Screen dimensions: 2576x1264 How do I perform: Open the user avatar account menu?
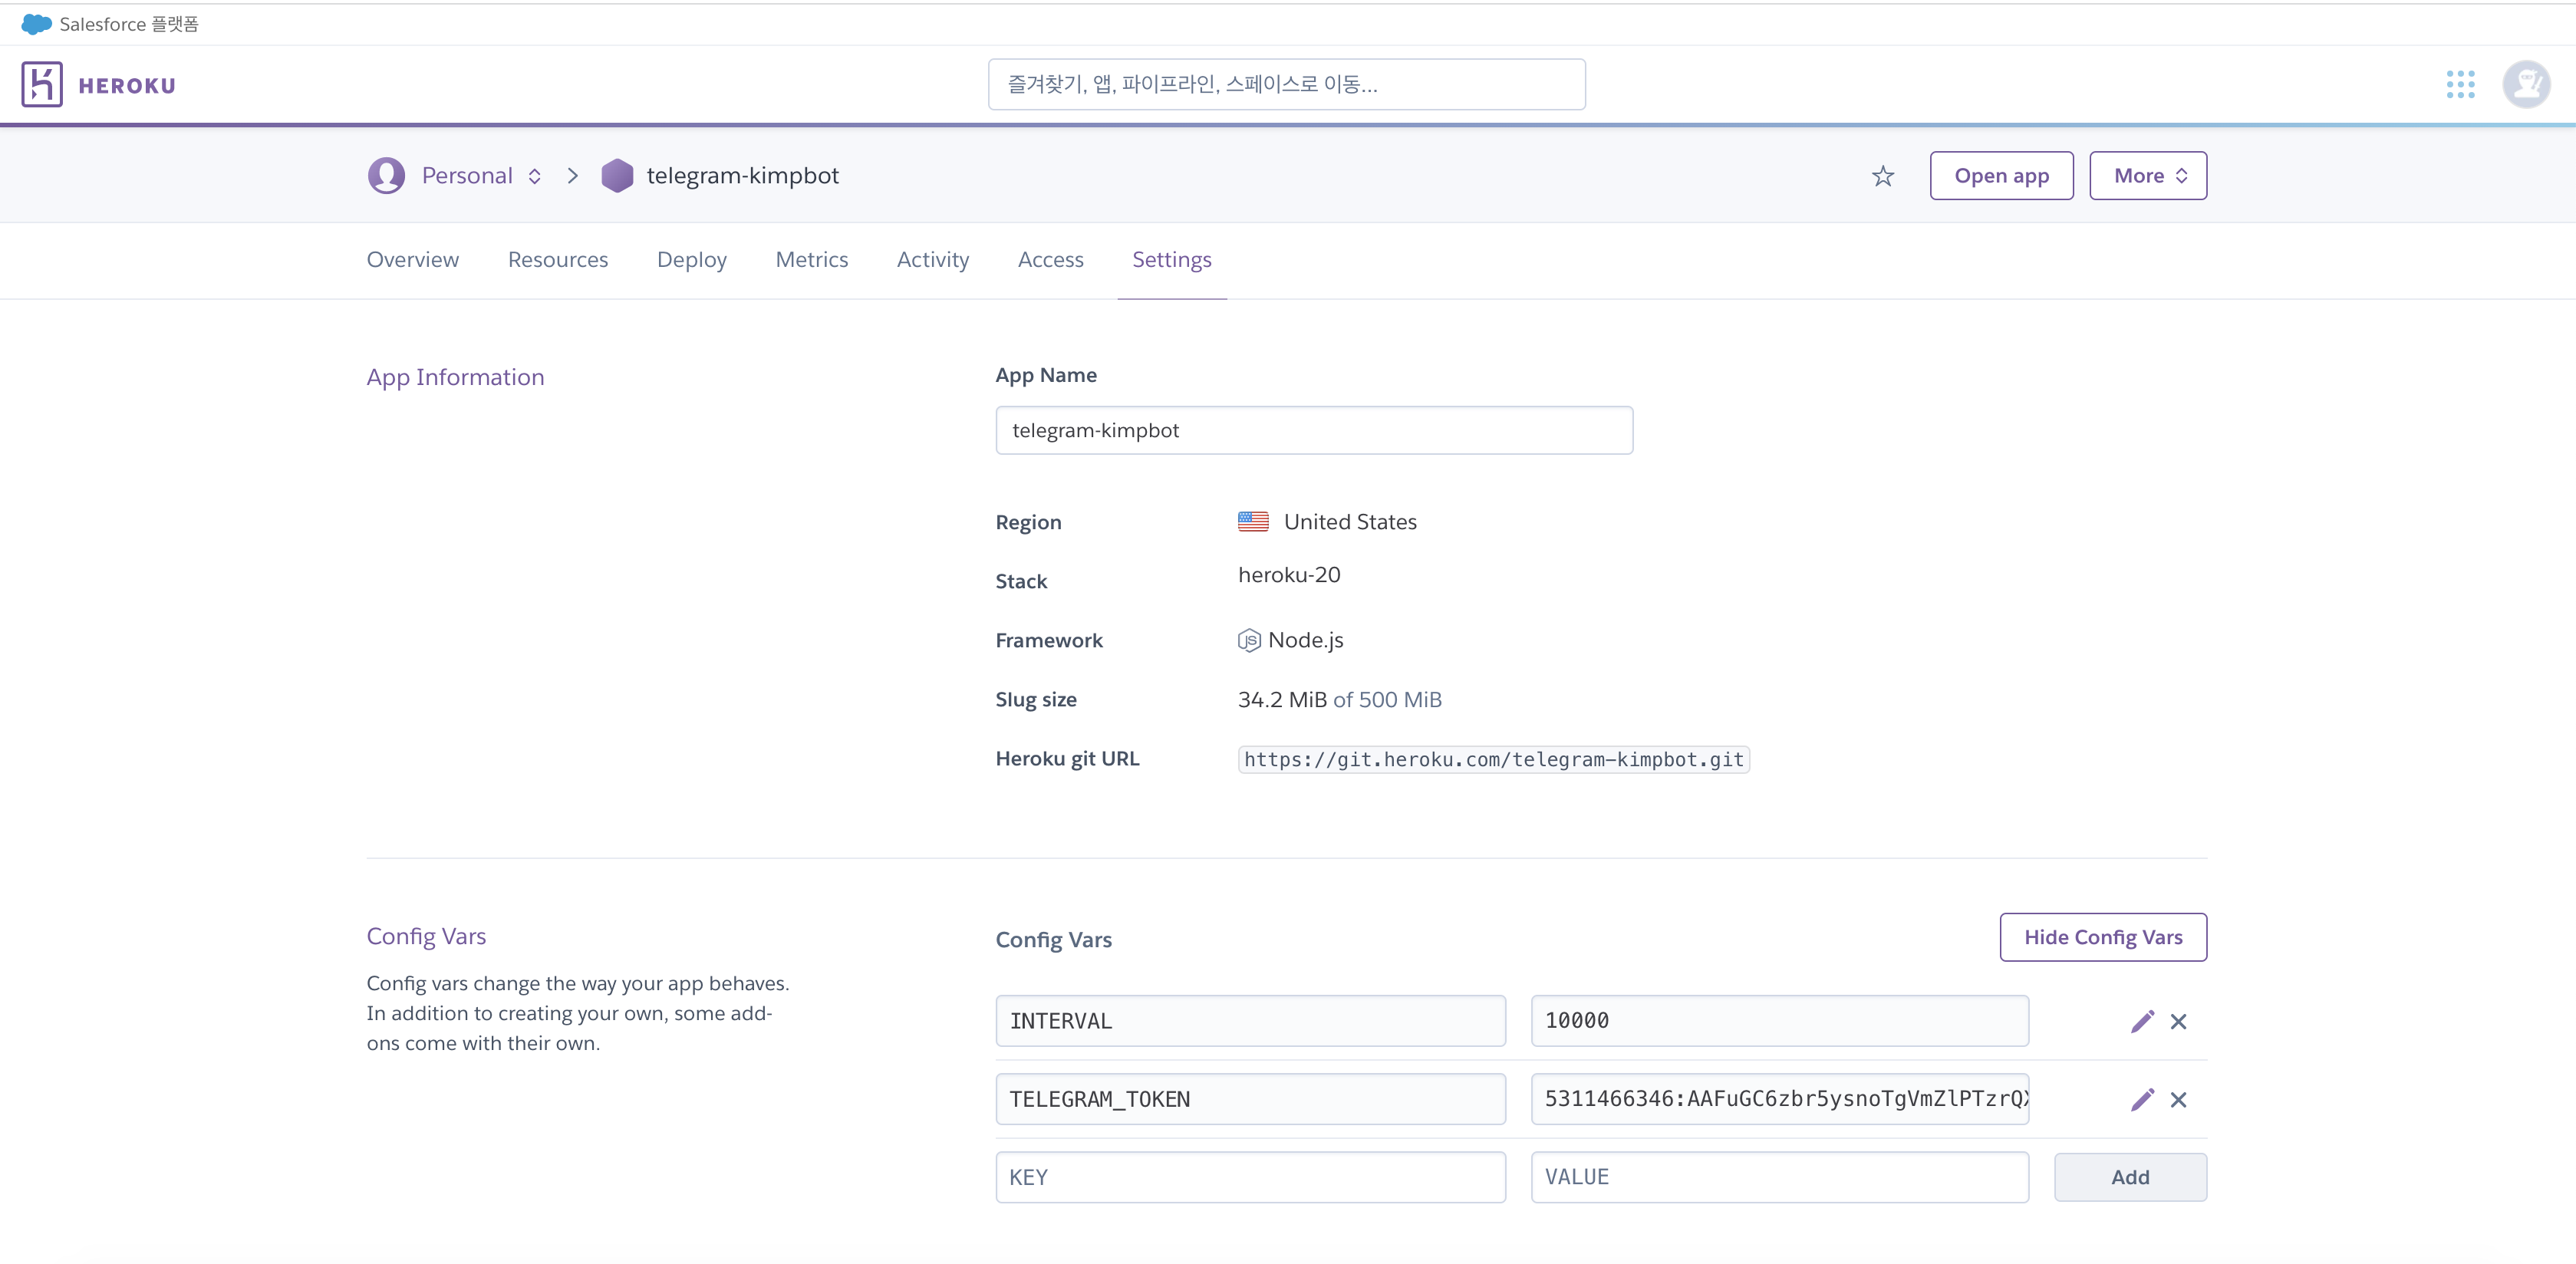pos(2525,85)
